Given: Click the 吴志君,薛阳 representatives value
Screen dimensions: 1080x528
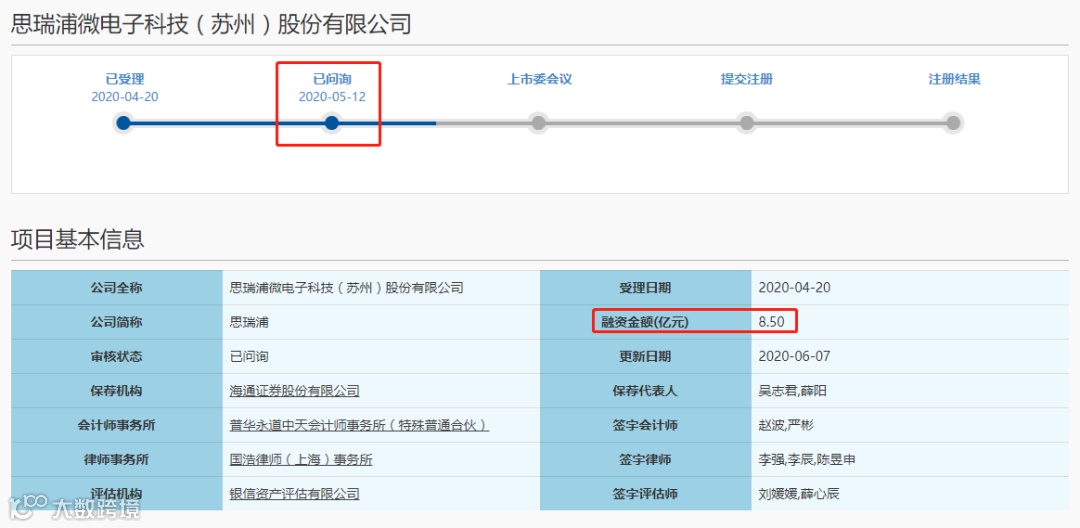Looking at the screenshot, I should (792, 391).
